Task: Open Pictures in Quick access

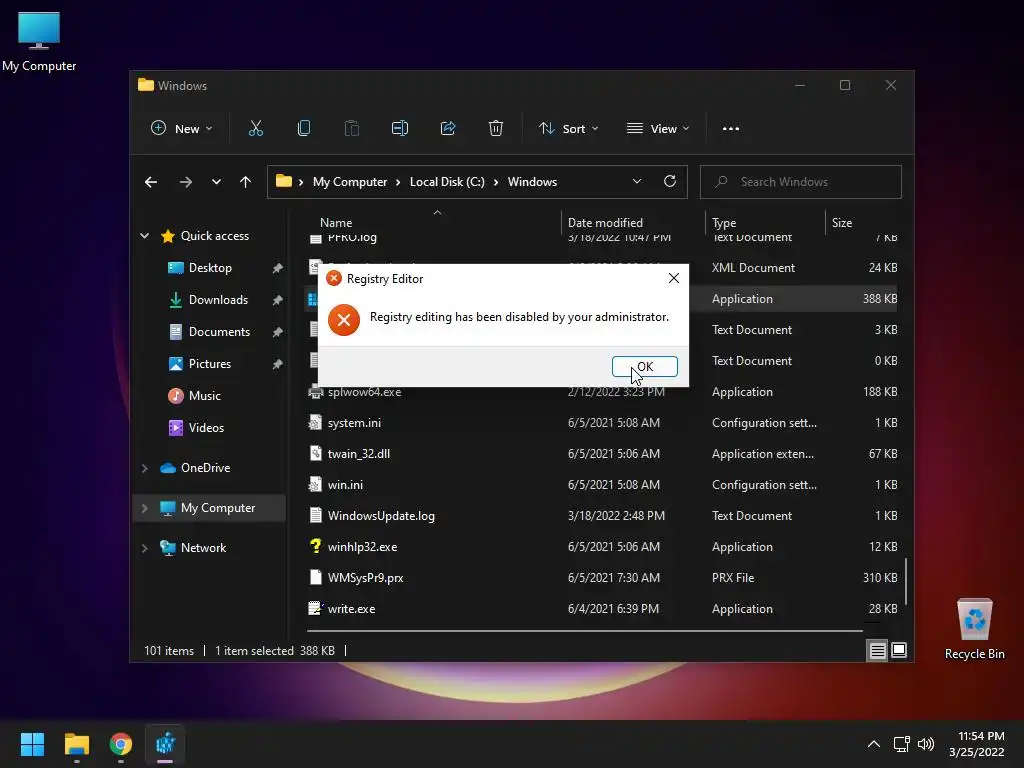Action: click(210, 364)
